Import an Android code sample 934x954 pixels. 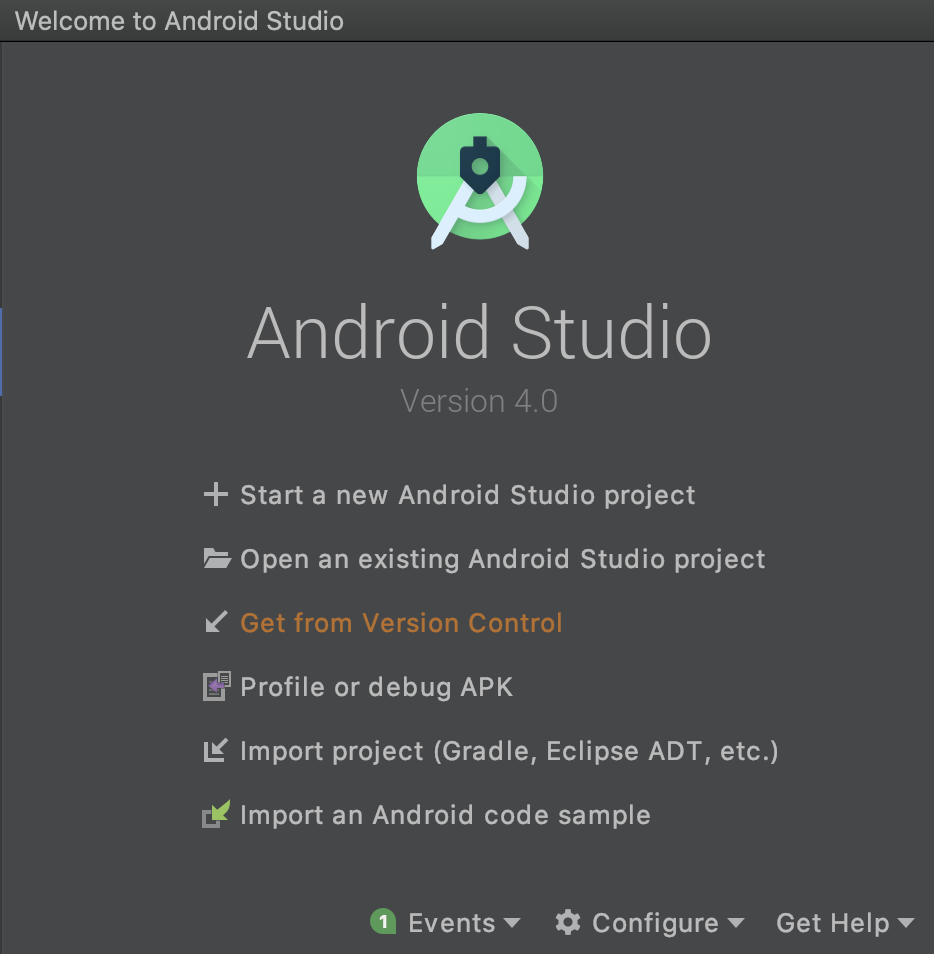(444, 814)
